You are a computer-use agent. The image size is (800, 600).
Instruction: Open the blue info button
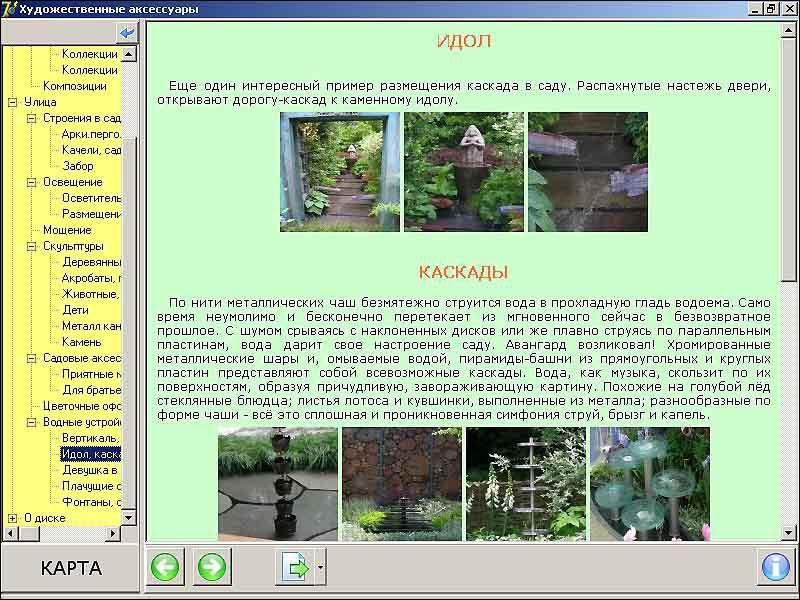776,567
